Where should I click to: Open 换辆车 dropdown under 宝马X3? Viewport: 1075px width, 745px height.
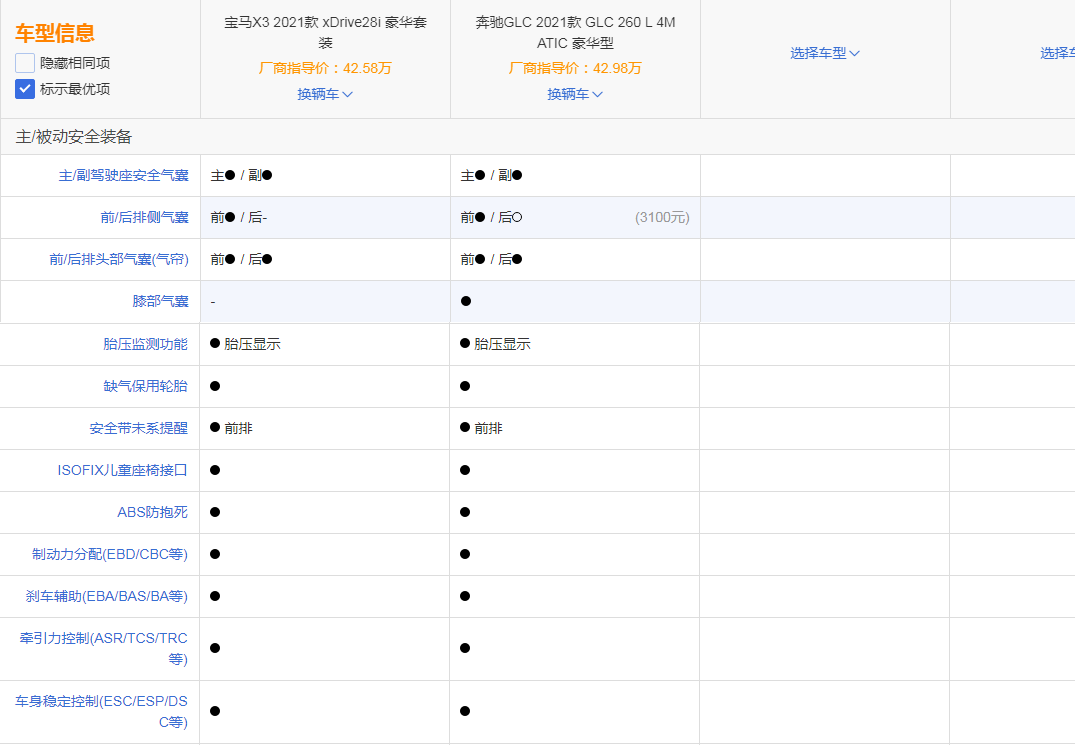click(325, 94)
